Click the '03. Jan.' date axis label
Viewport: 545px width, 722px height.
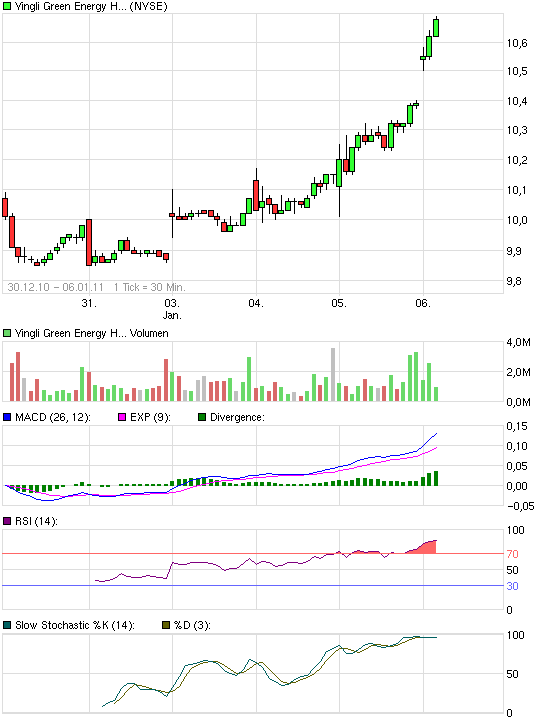click(x=172, y=309)
